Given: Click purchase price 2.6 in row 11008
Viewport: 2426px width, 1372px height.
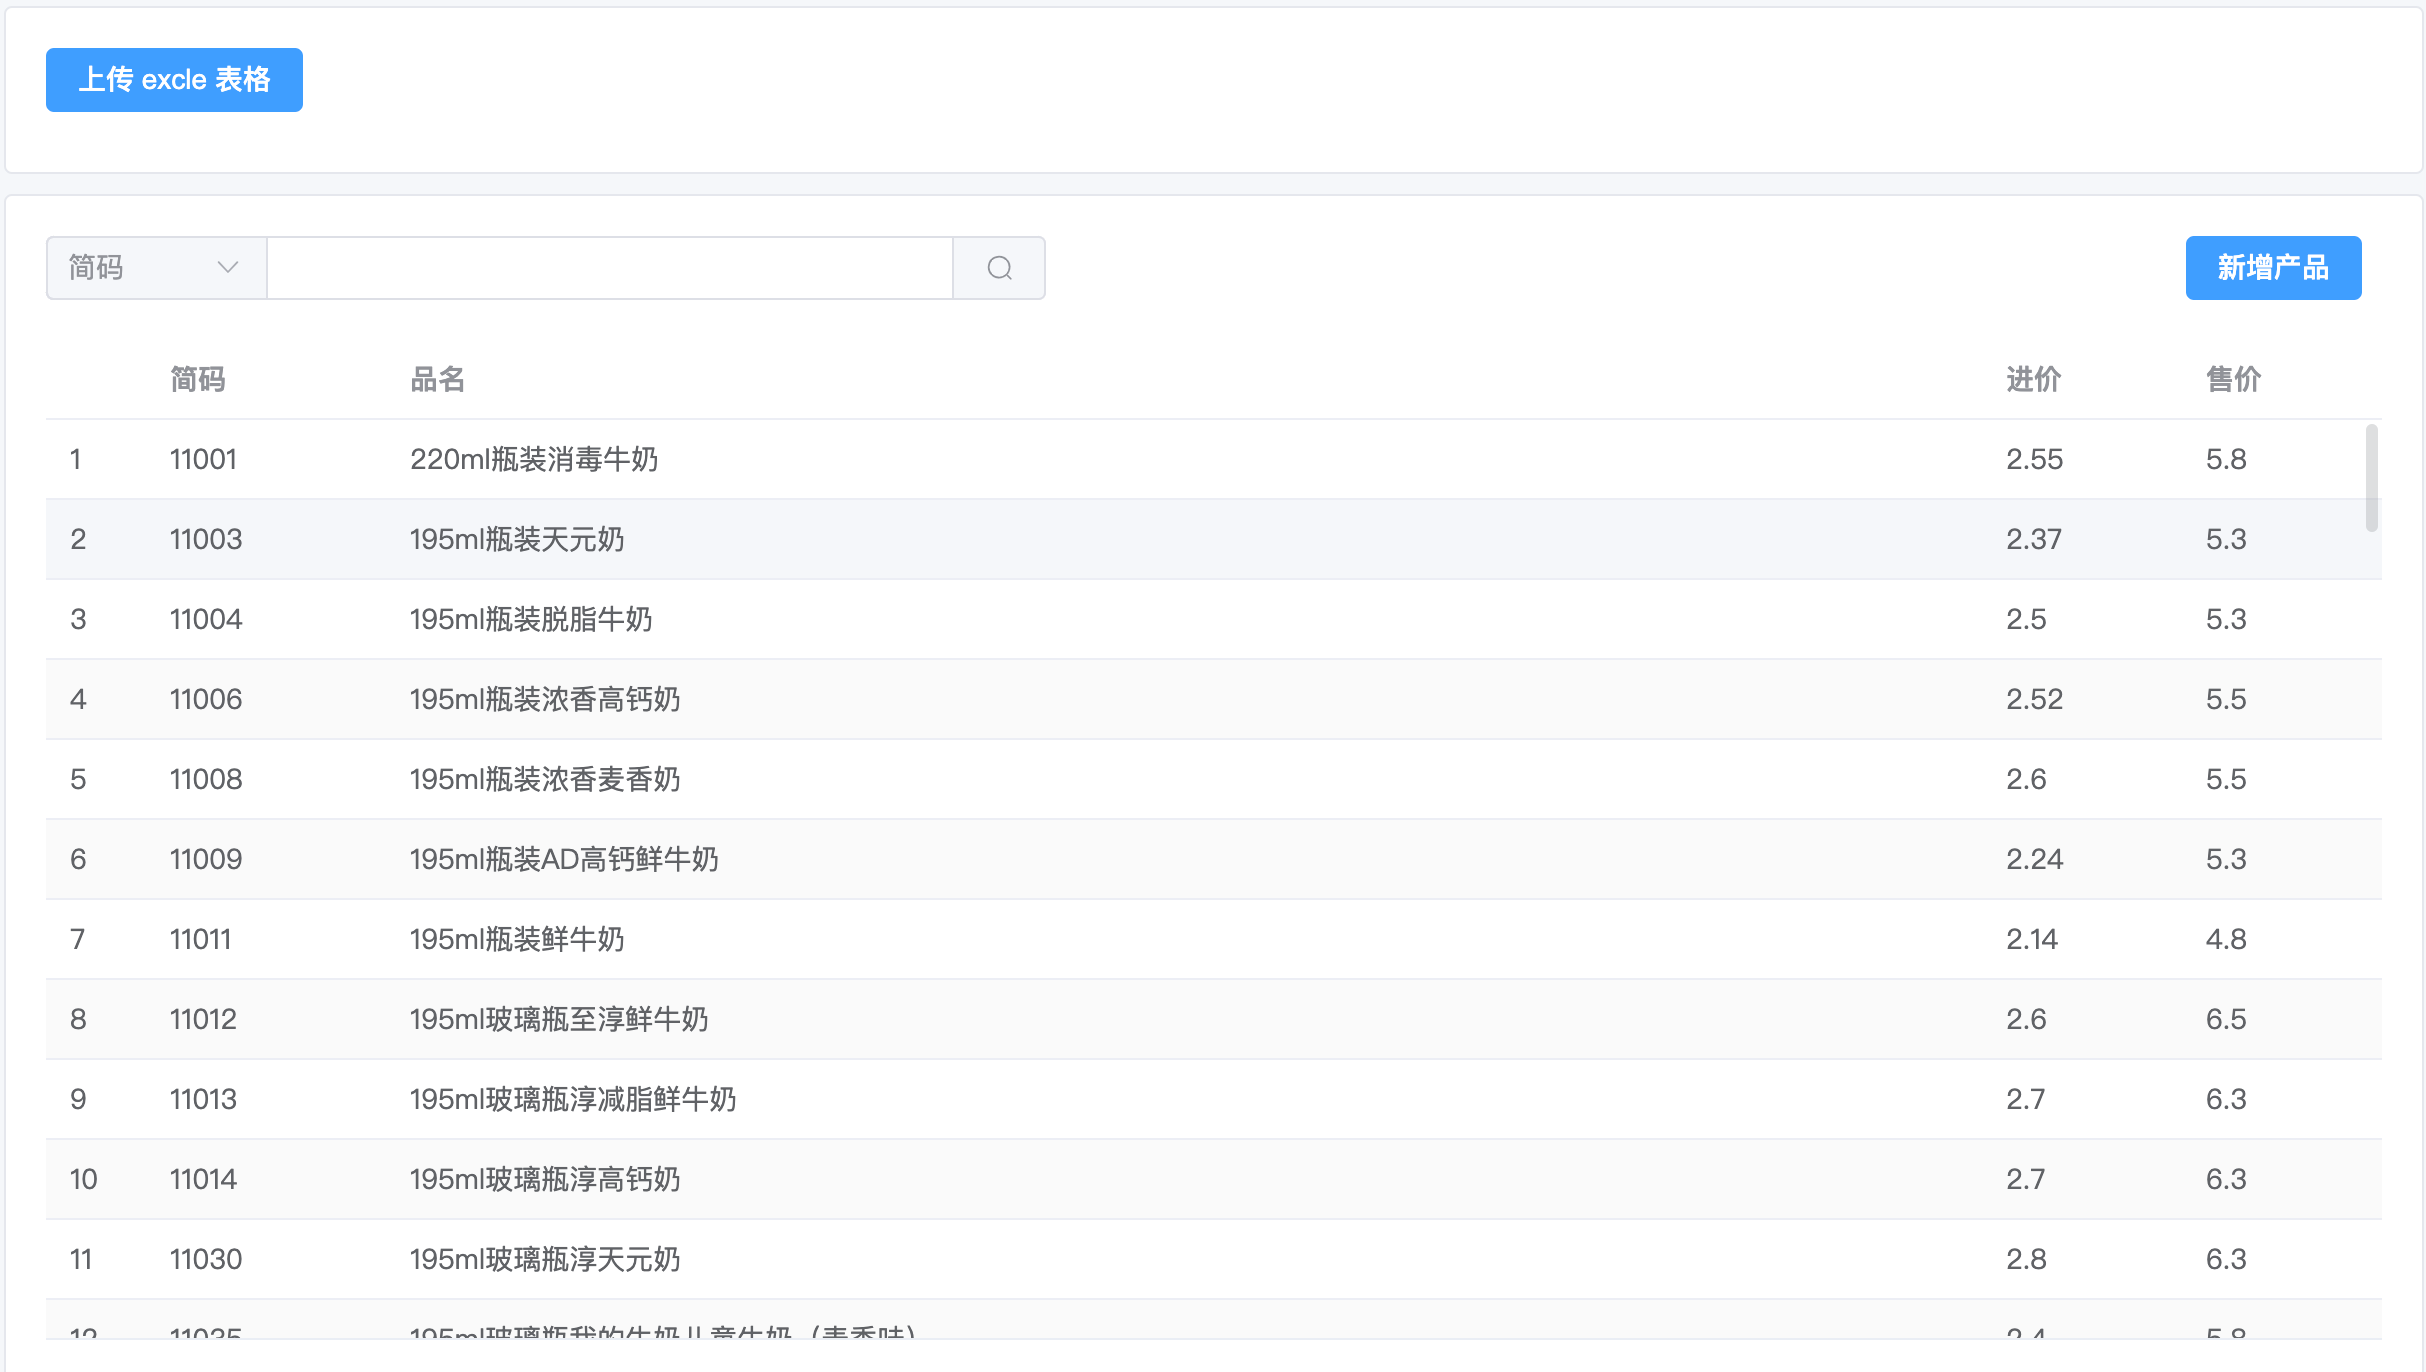Looking at the screenshot, I should point(2026,779).
